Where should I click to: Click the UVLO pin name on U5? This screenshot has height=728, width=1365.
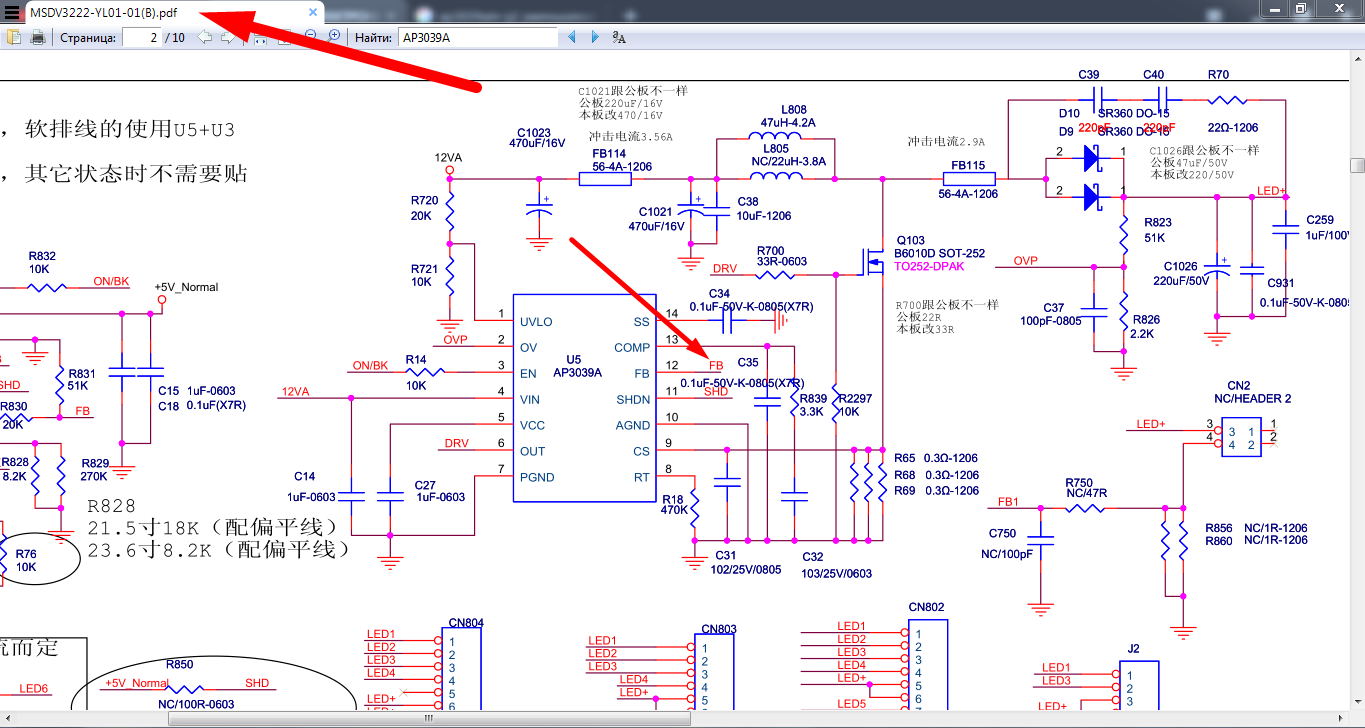(536, 322)
